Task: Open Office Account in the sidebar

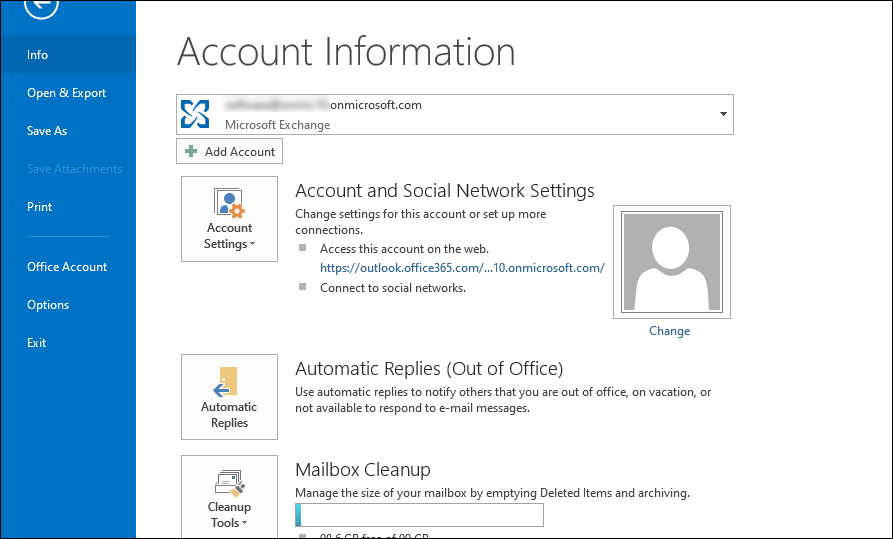Action: pos(68,267)
